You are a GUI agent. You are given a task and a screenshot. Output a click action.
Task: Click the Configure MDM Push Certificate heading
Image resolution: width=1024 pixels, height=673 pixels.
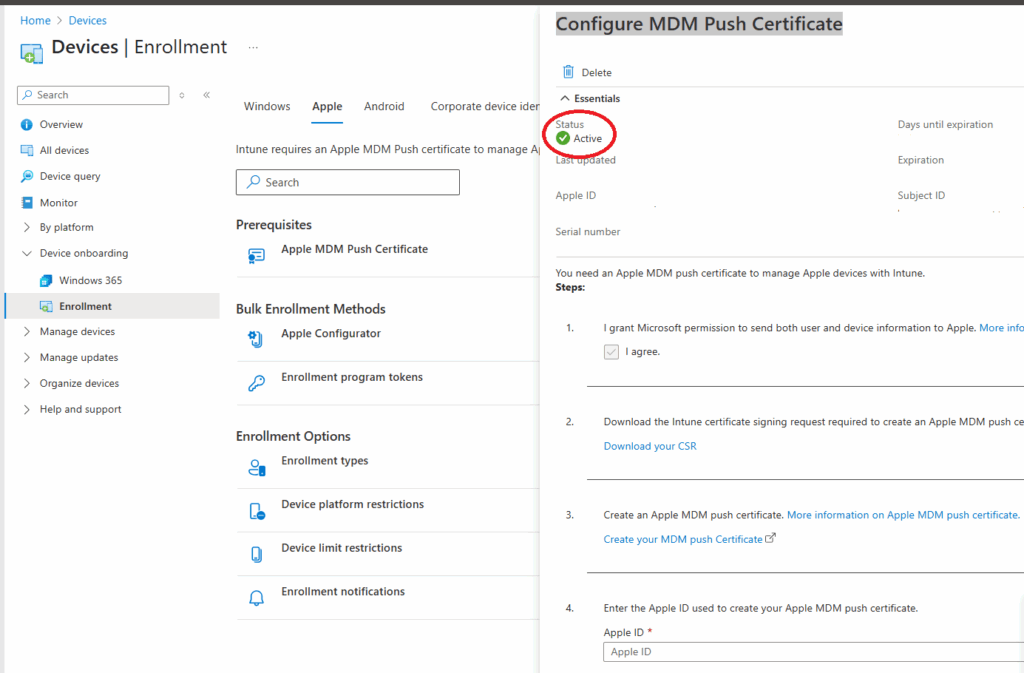[699, 24]
